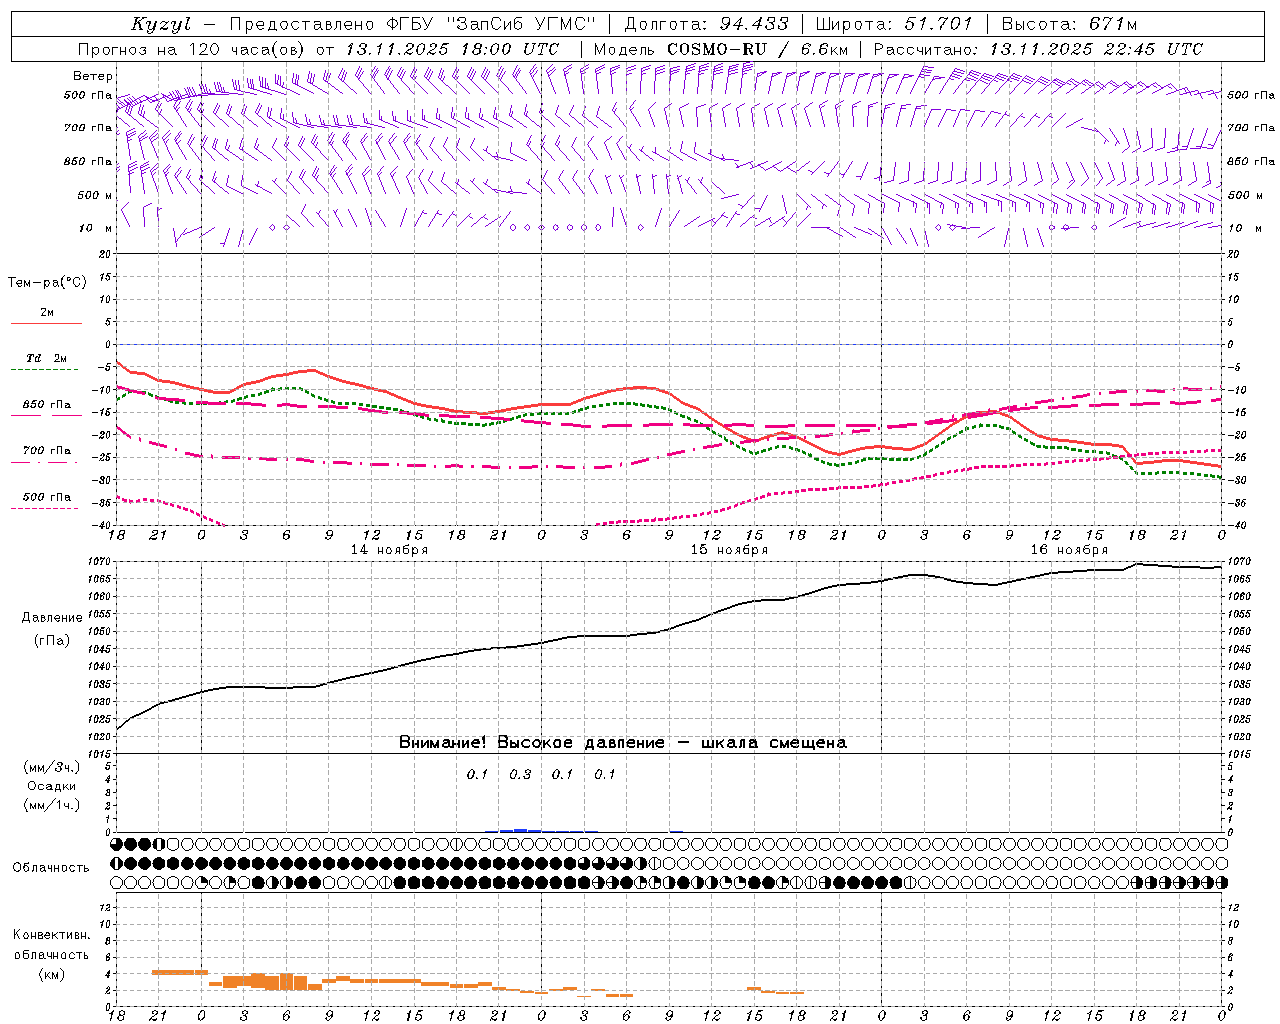Image resolution: width=1280 pixels, height=1024 pixels.
Task: Click the Долгота: 94.433 value
Action: (x=707, y=24)
